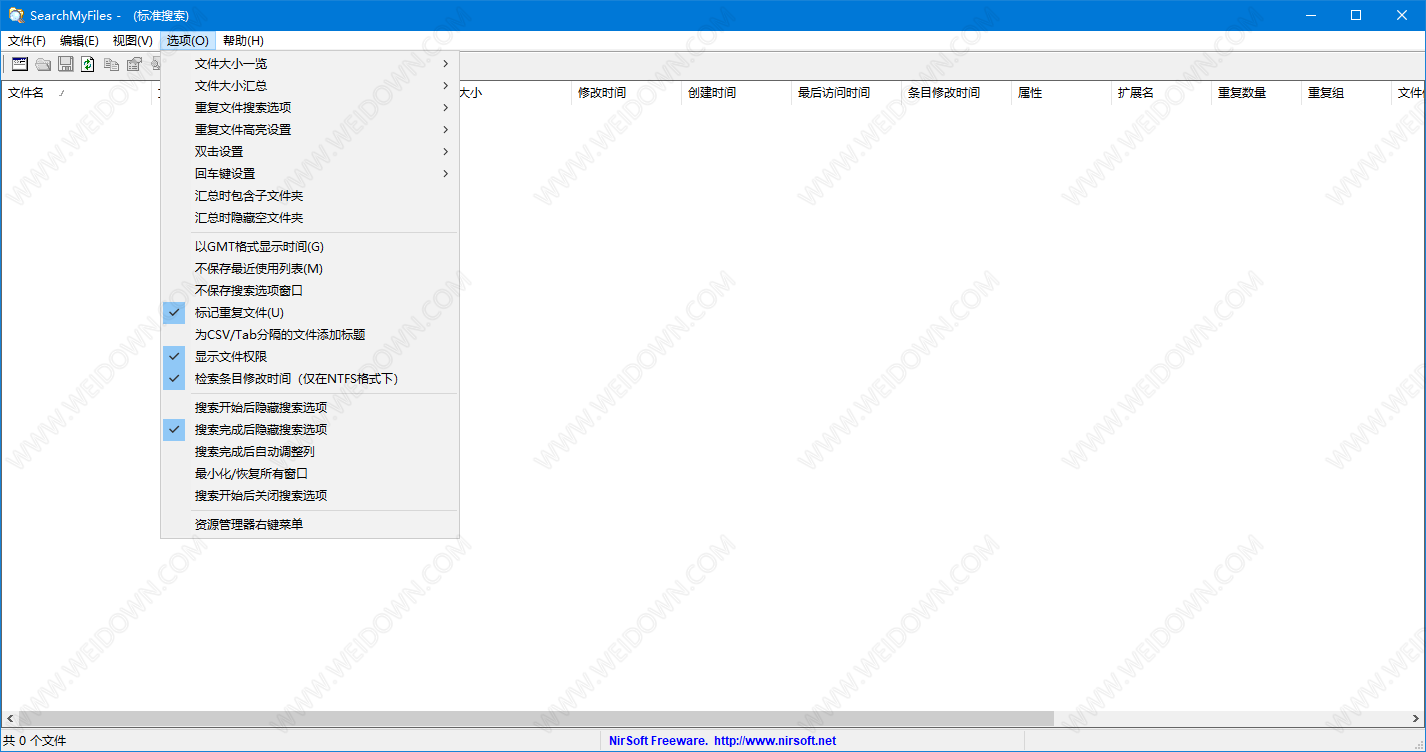
Task: Sort by 扩展名 column header
Action: click(x=1161, y=93)
